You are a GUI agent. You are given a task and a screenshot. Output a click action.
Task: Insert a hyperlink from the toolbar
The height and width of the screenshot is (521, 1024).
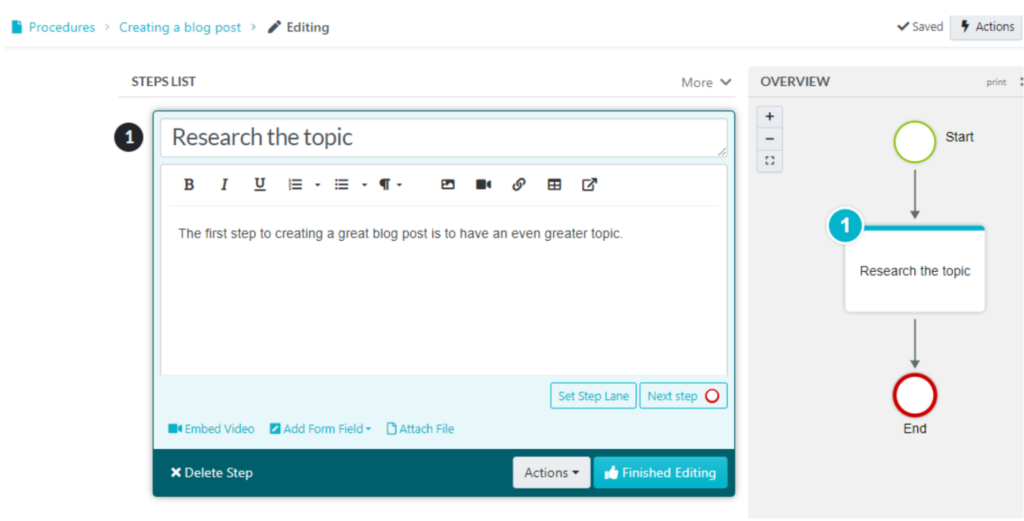(519, 185)
